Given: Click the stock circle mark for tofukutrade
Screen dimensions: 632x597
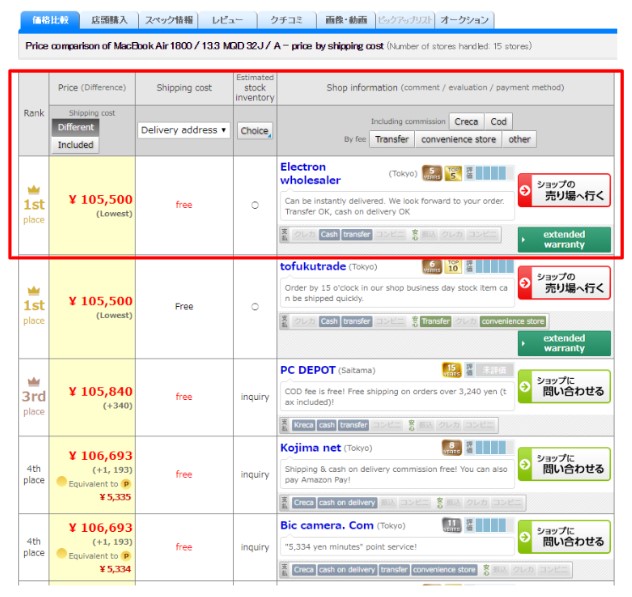Looking at the screenshot, I should 255,307.
